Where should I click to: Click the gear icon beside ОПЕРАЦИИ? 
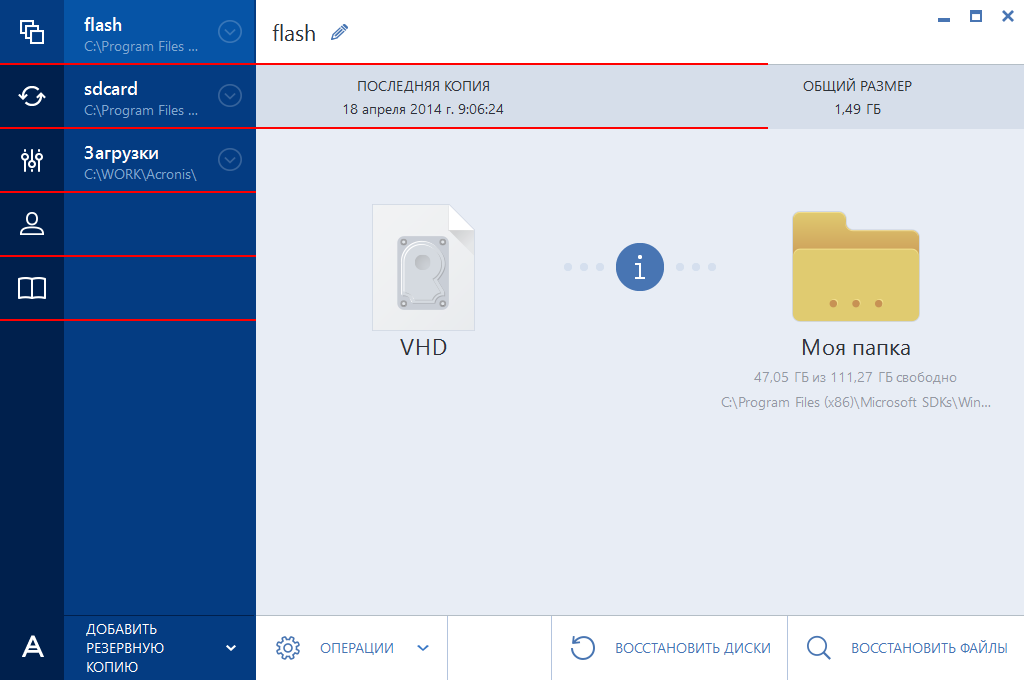pyautogui.click(x=288, y=648)
